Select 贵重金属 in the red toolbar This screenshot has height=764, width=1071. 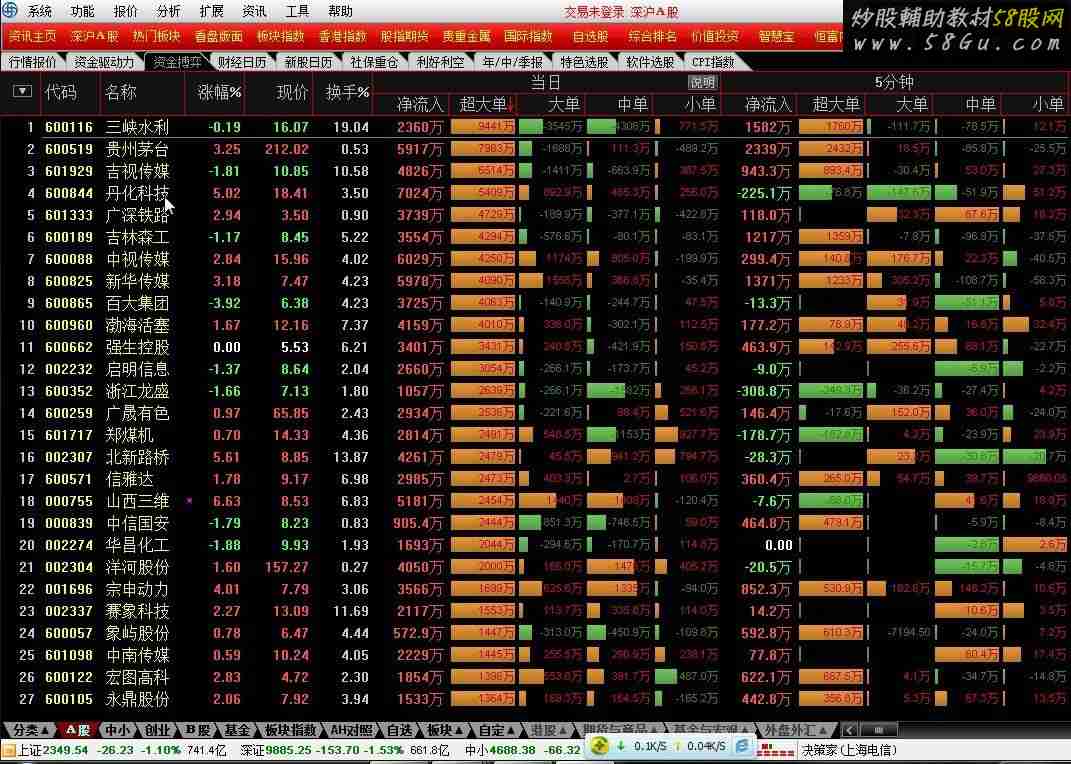tap(467, 36)
